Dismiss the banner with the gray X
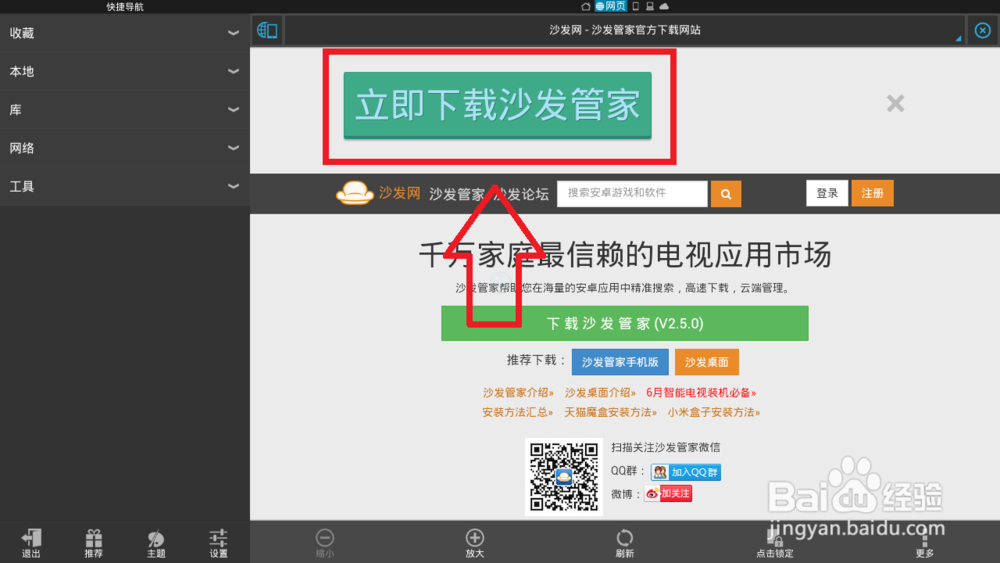 click(x=895, y=103)
